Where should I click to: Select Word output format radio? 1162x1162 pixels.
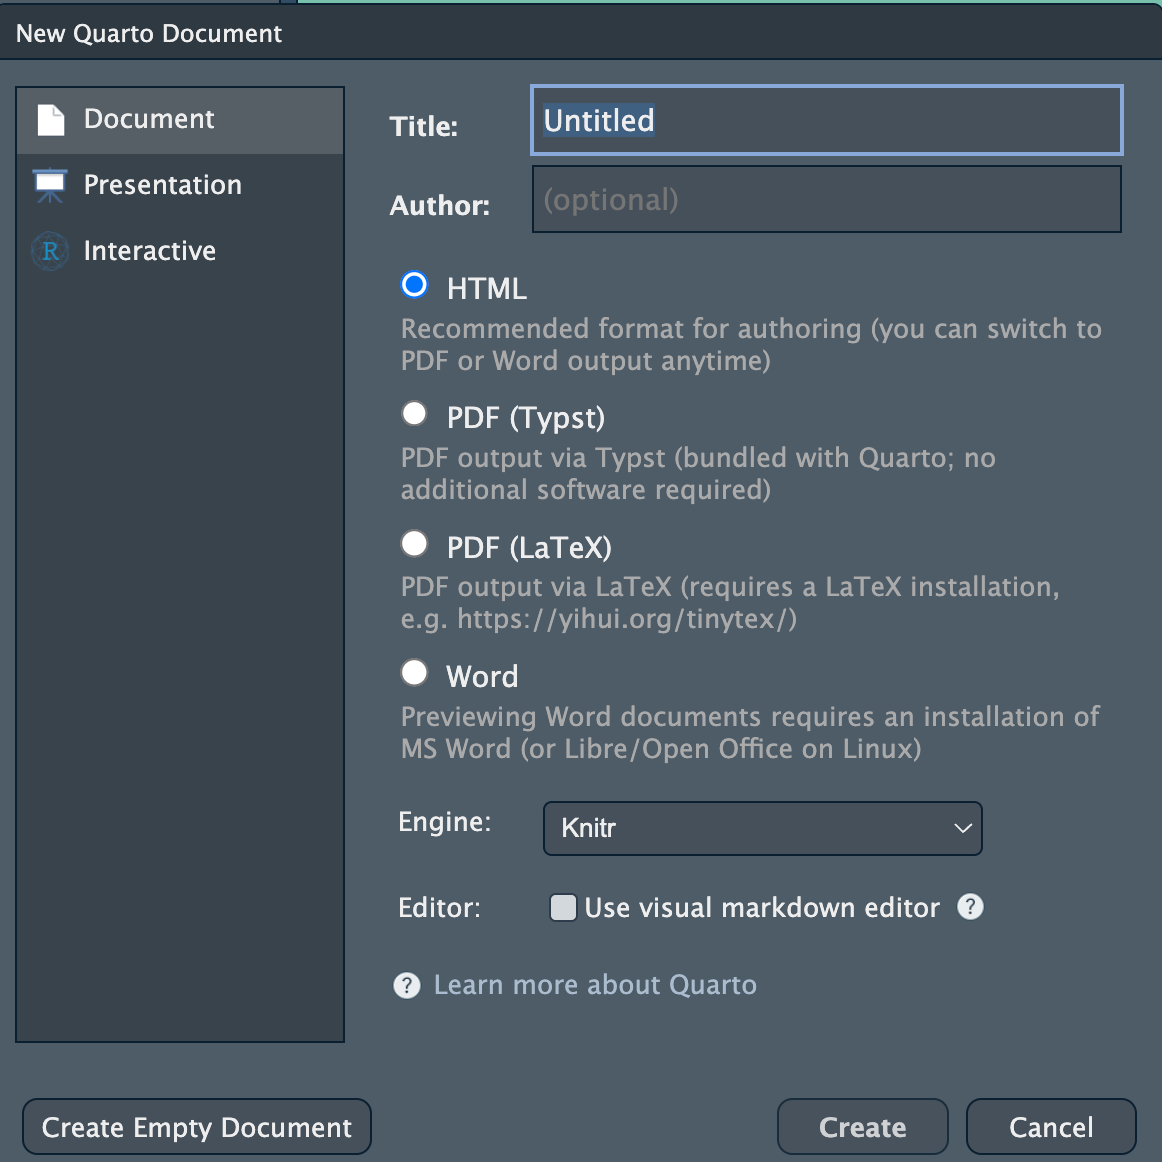pos(414,673)
